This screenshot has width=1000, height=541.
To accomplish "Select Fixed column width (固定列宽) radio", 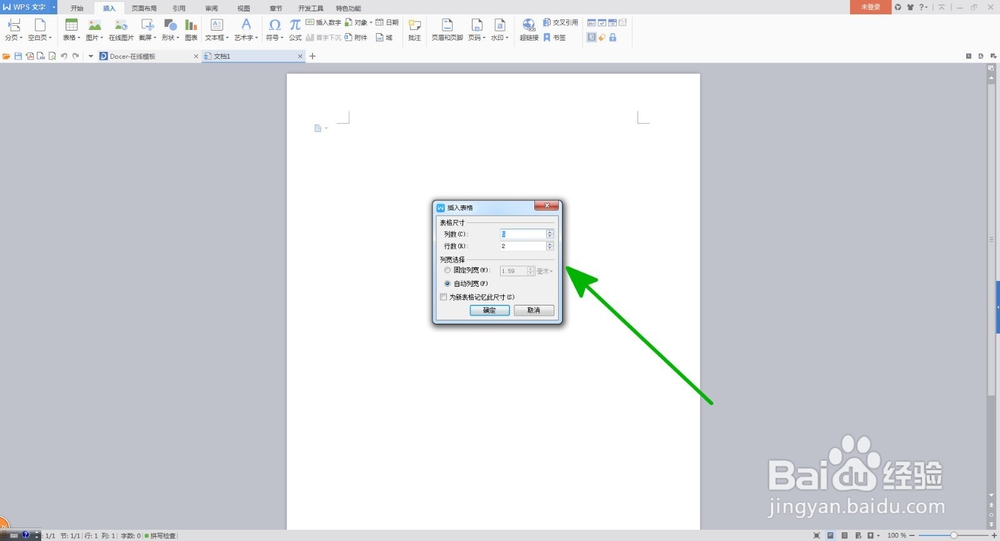I will 447,270.
